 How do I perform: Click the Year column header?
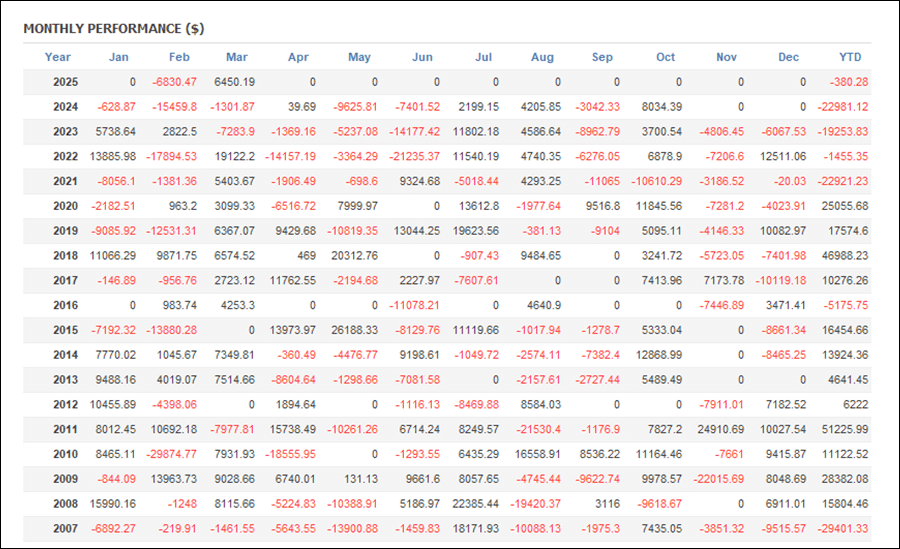pos(57,57)
